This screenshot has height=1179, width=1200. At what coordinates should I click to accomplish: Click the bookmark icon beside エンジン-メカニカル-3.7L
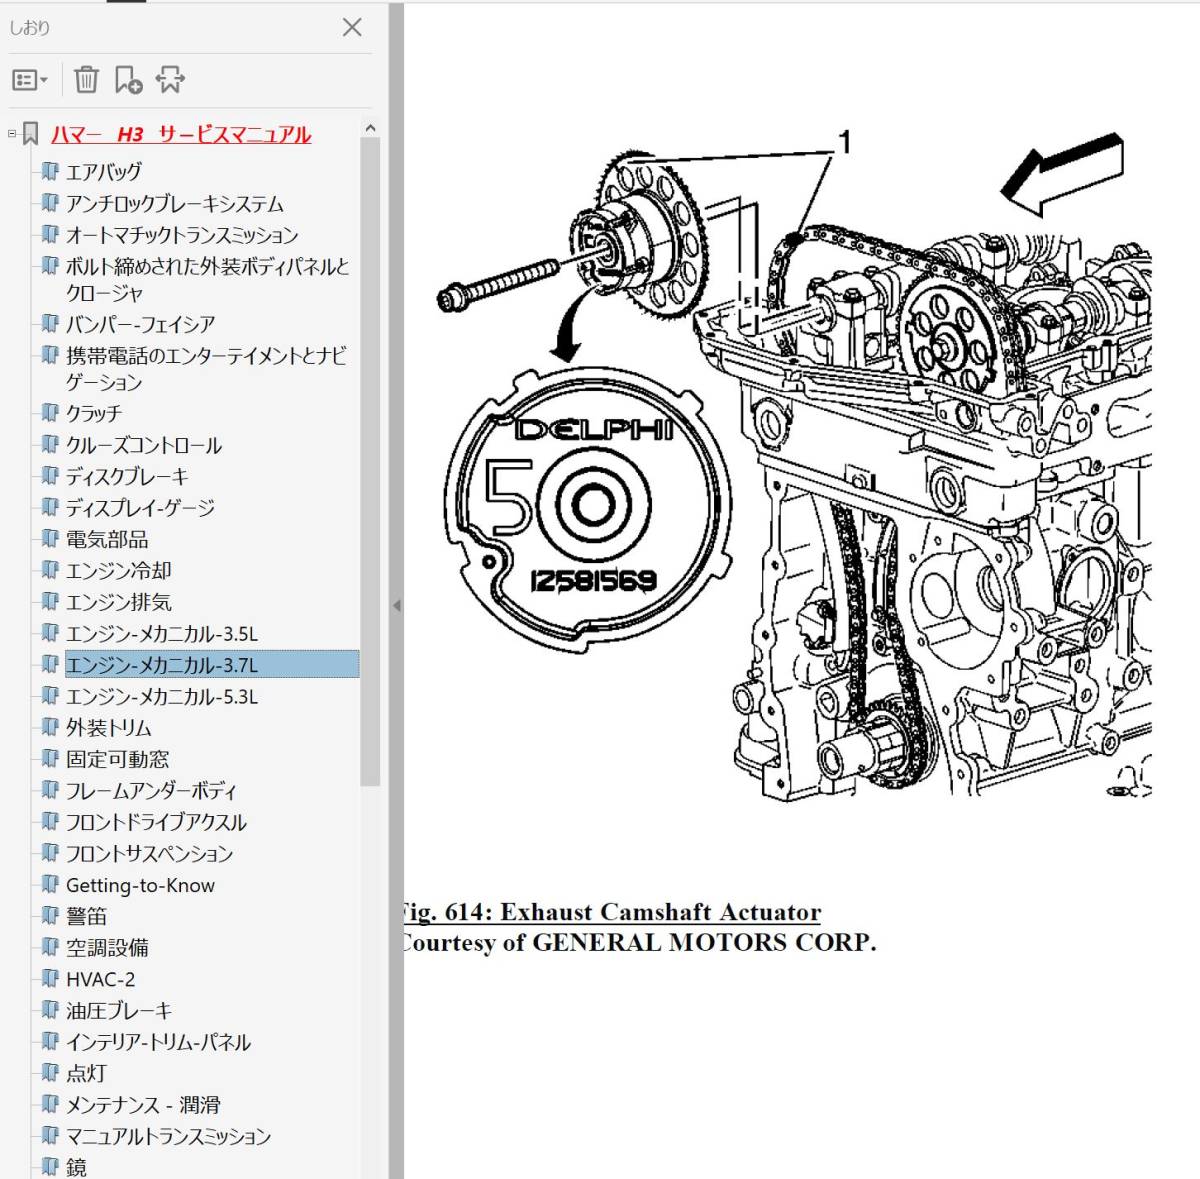click(x=50, y=664)
